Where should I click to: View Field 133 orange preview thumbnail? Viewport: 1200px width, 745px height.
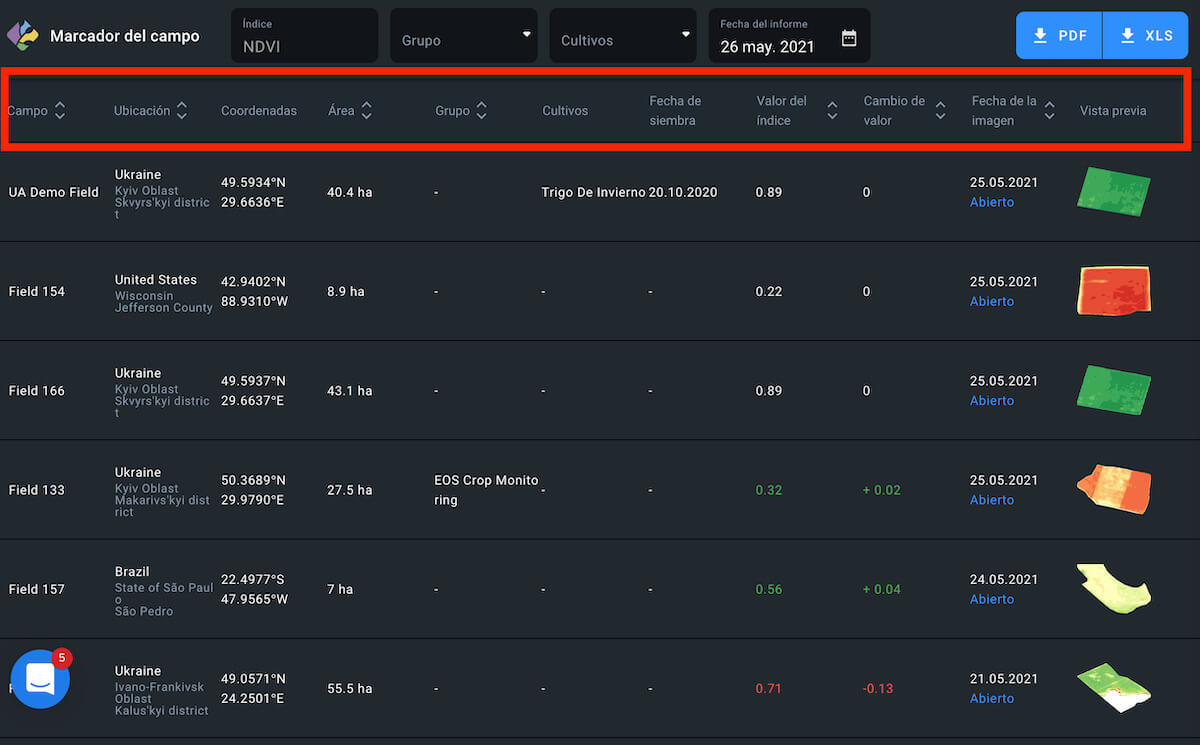click(1114, 490)
